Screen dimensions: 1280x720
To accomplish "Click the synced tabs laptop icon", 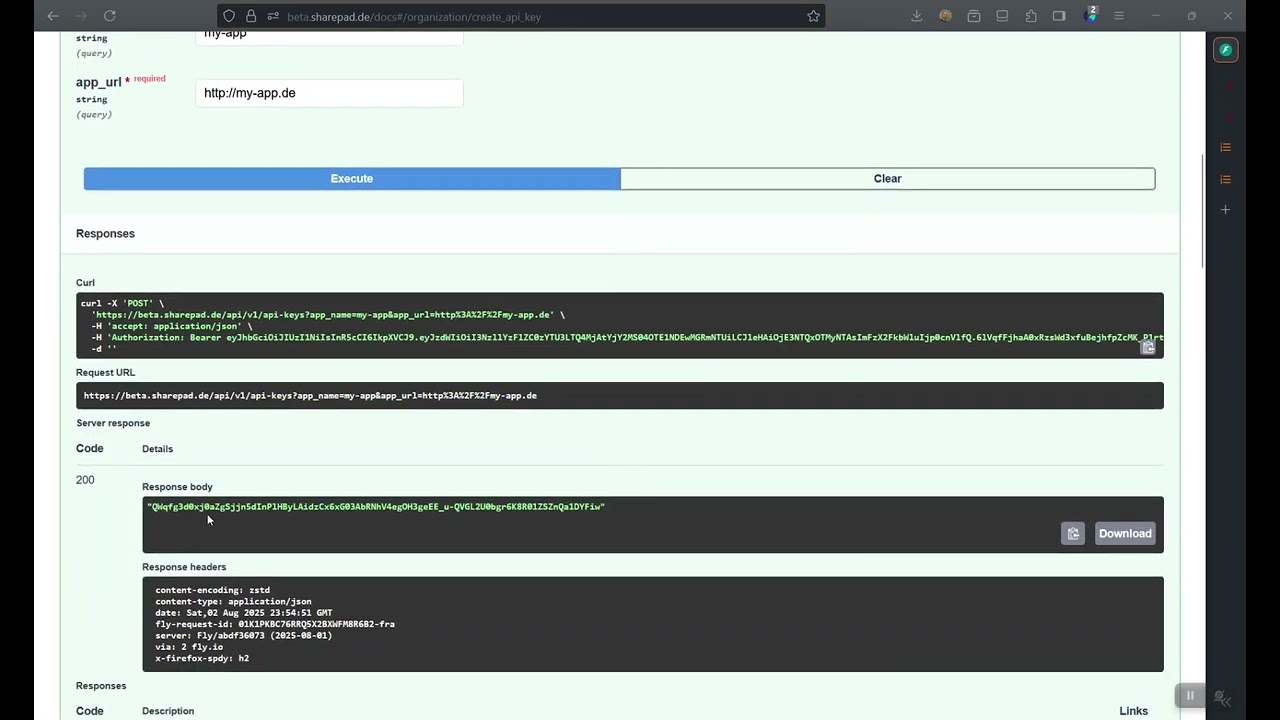I will [1002, 16].
